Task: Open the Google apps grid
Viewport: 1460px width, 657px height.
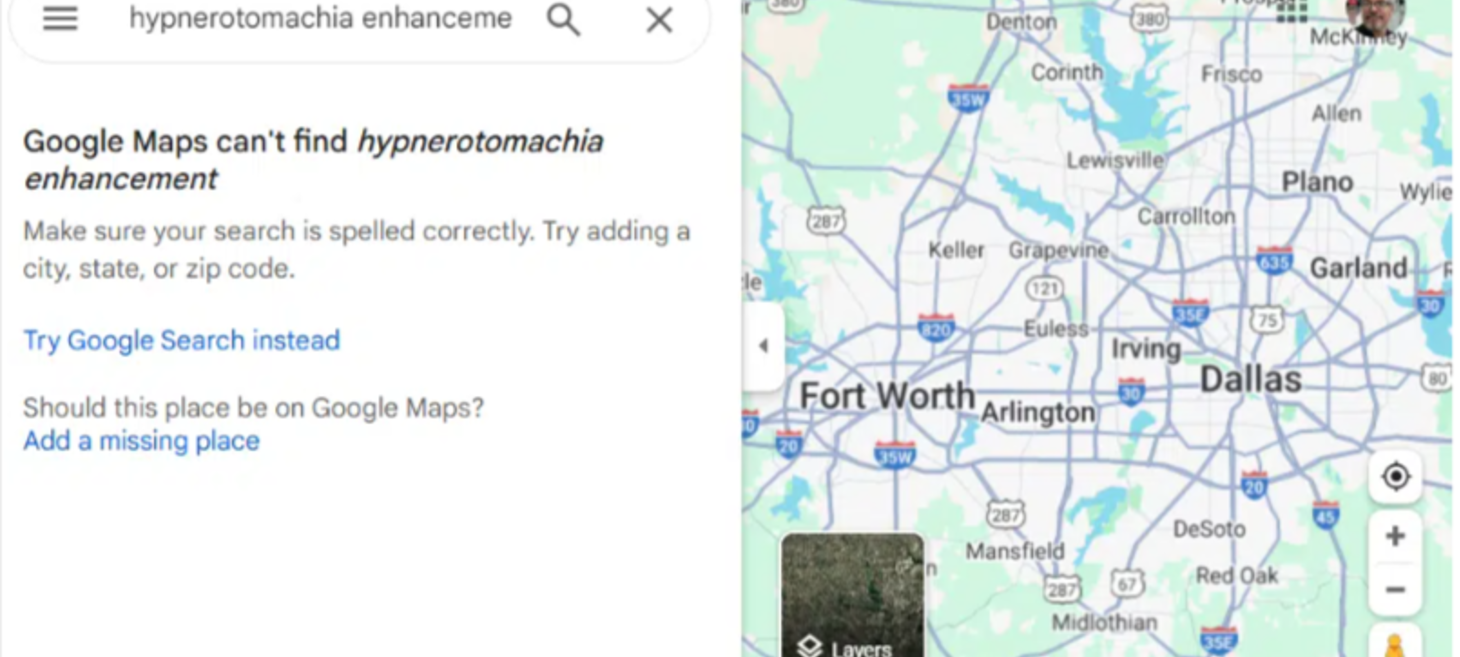Action: pyautogui.click(x=1291, y=11)
